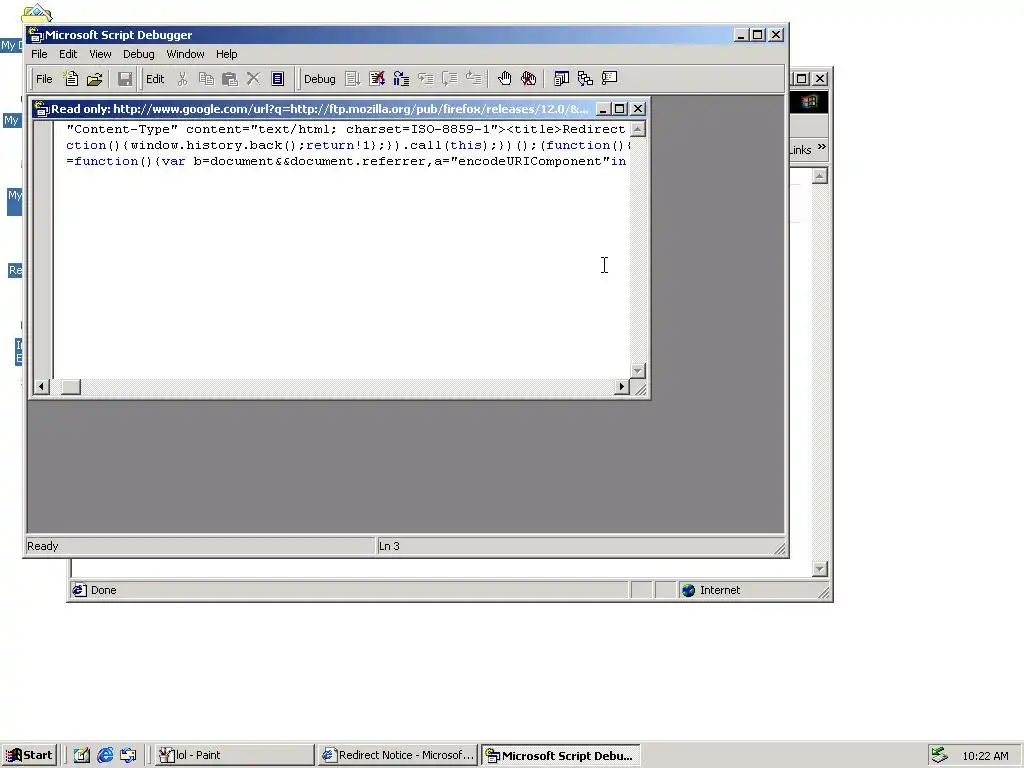The height and width of the screenshot is (768, 1024).
Task: Minimize the Read only document window
Action: coord(603,109)
